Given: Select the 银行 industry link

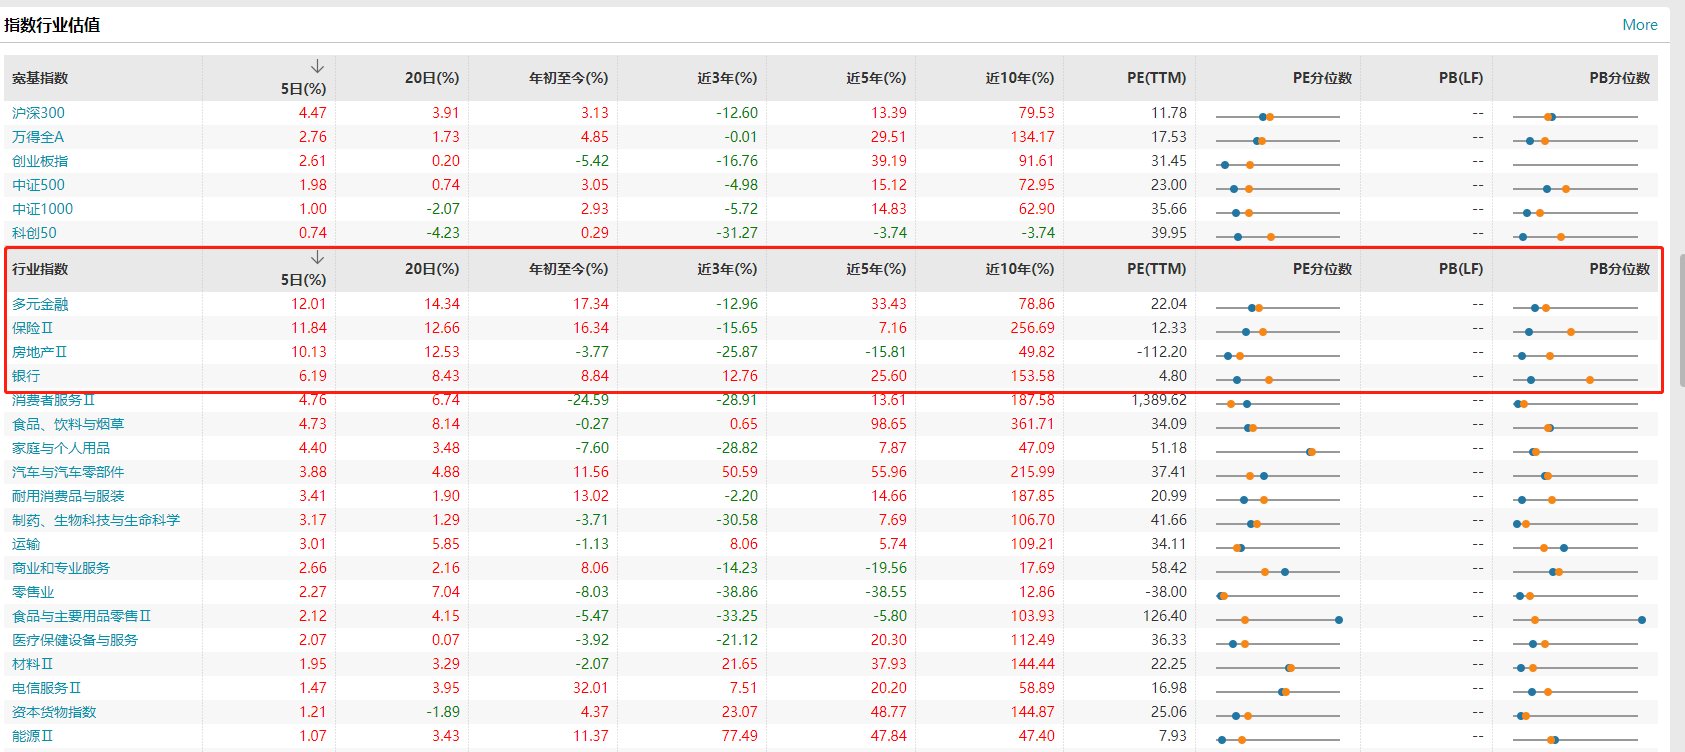Looking at the screenshot, I should coord(26,376).
